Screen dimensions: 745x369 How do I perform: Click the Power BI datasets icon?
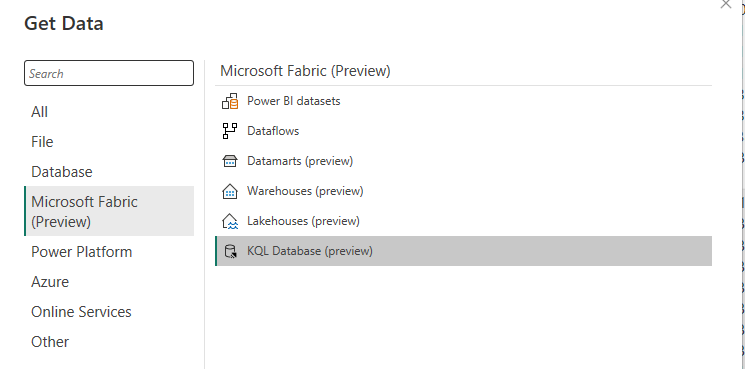point(230,101)
